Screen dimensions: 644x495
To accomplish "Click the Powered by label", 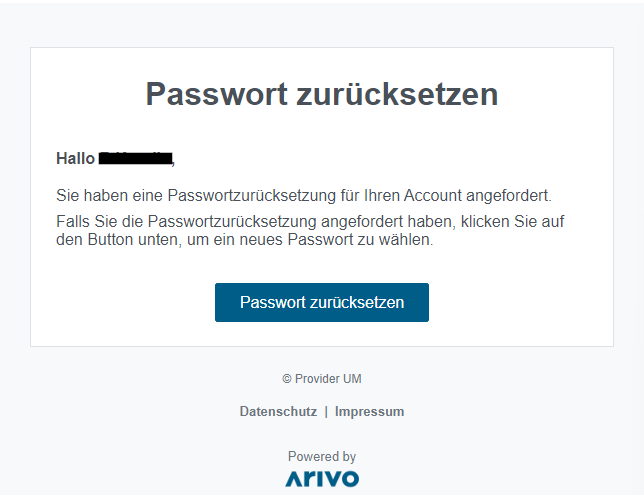I will 322,456.
